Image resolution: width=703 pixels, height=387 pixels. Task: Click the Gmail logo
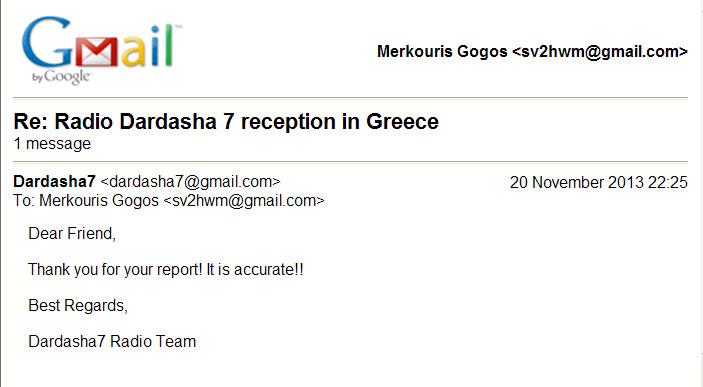[x=102, y=50]
